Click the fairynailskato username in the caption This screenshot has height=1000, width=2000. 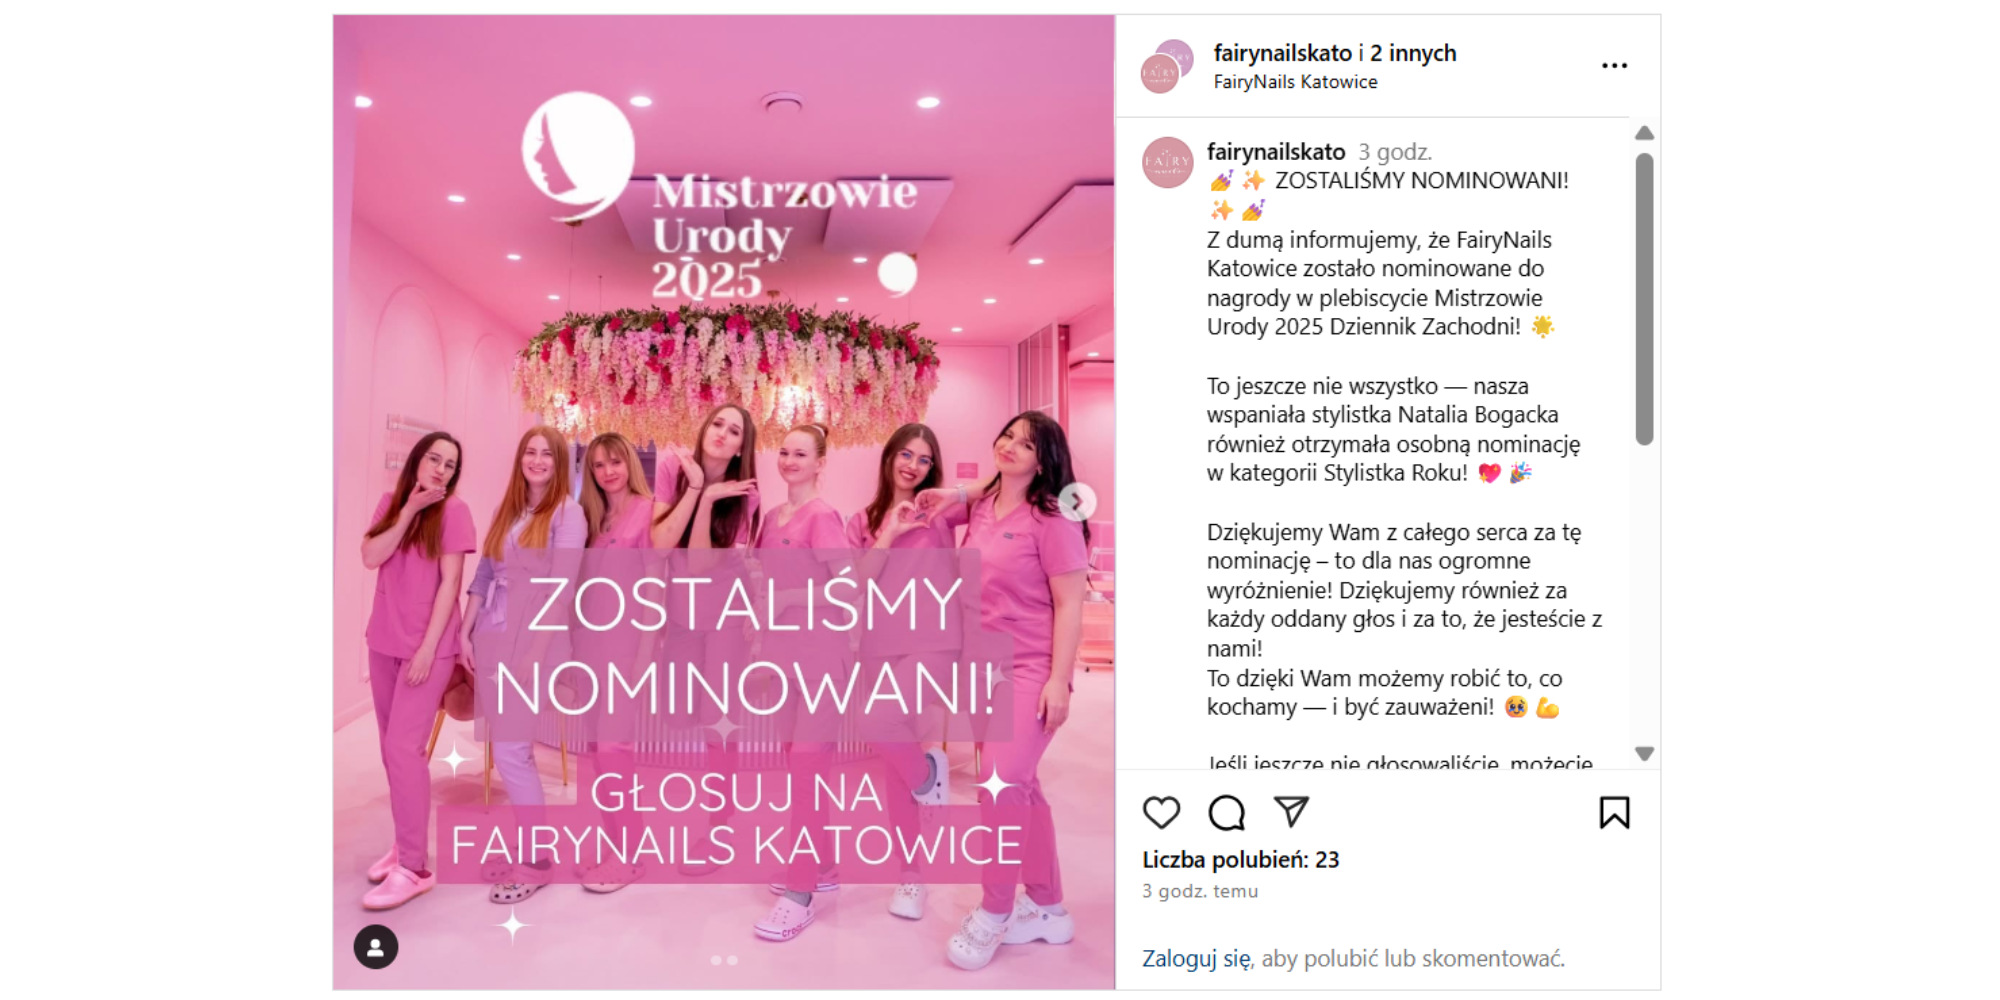point(1276,152)
